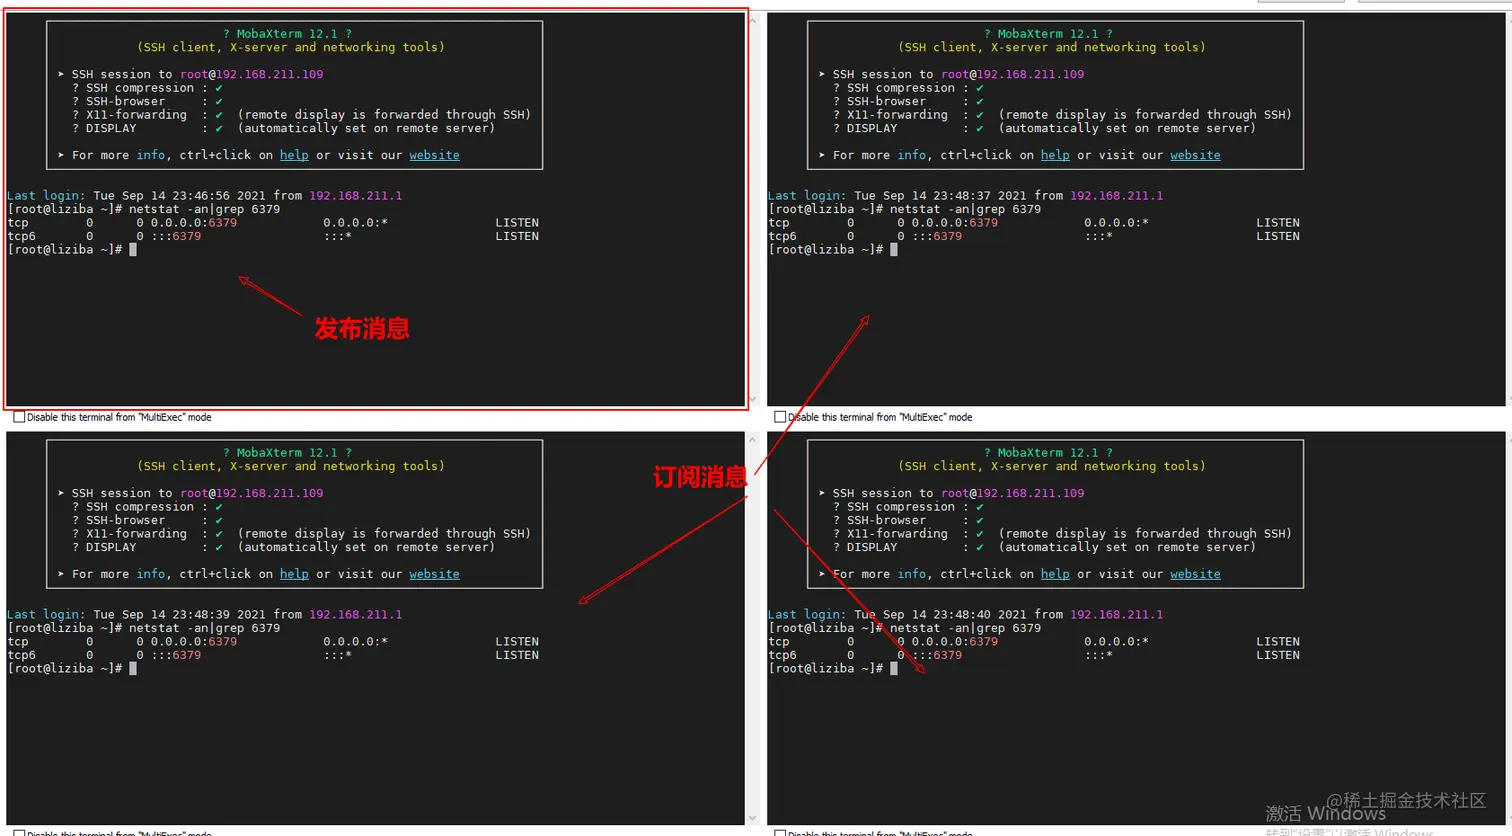This screenshot has width=1512, height=836.
Task: Click the tcp 0.0.0.0:6379 row in bottom-left terminal
Action: (x=273, y=642)
